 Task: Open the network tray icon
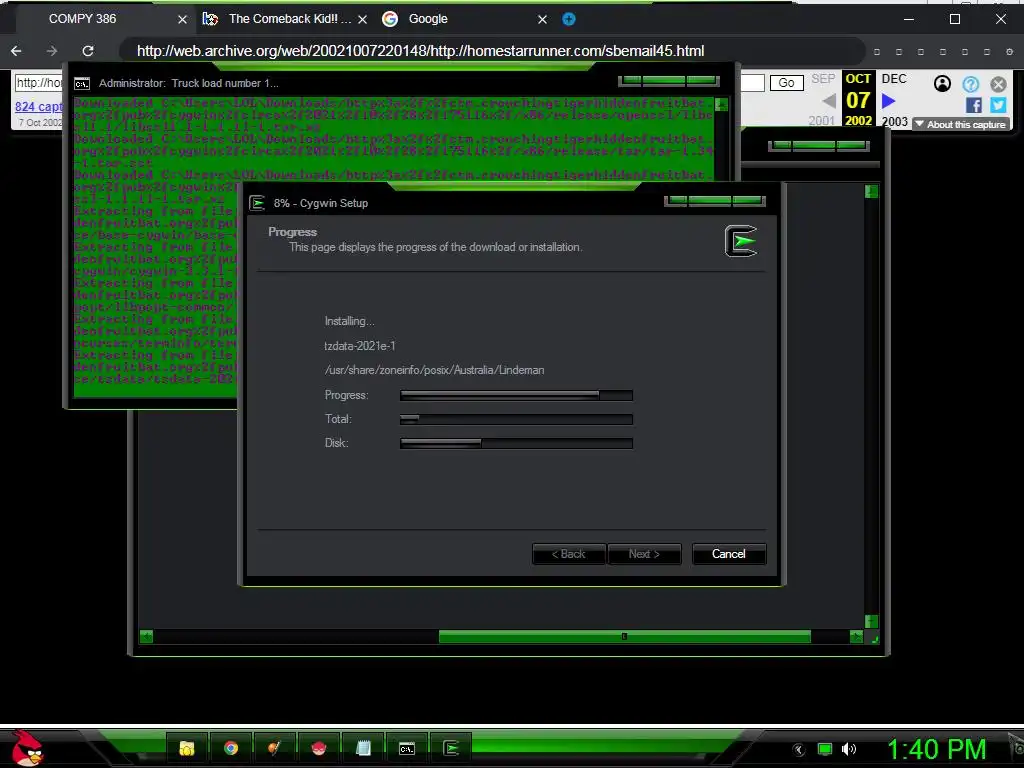tap(825, 750)
